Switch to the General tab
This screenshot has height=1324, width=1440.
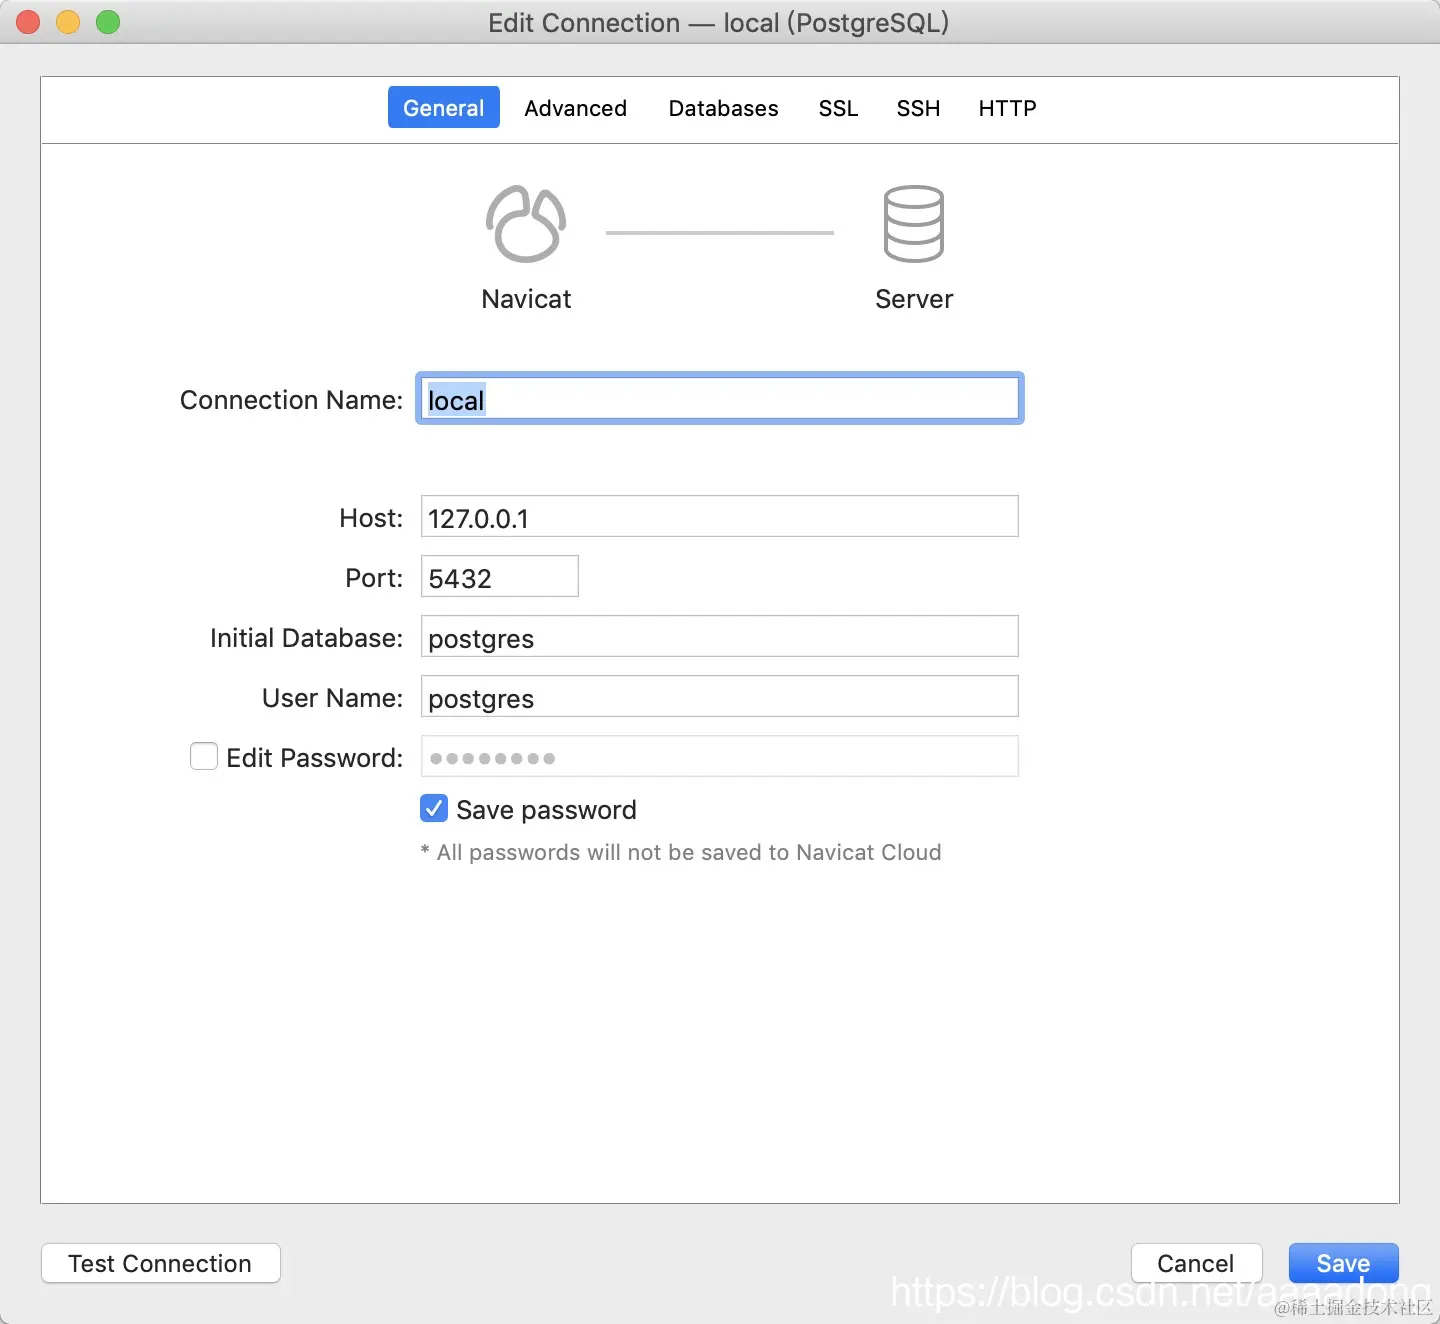[444, 108]
